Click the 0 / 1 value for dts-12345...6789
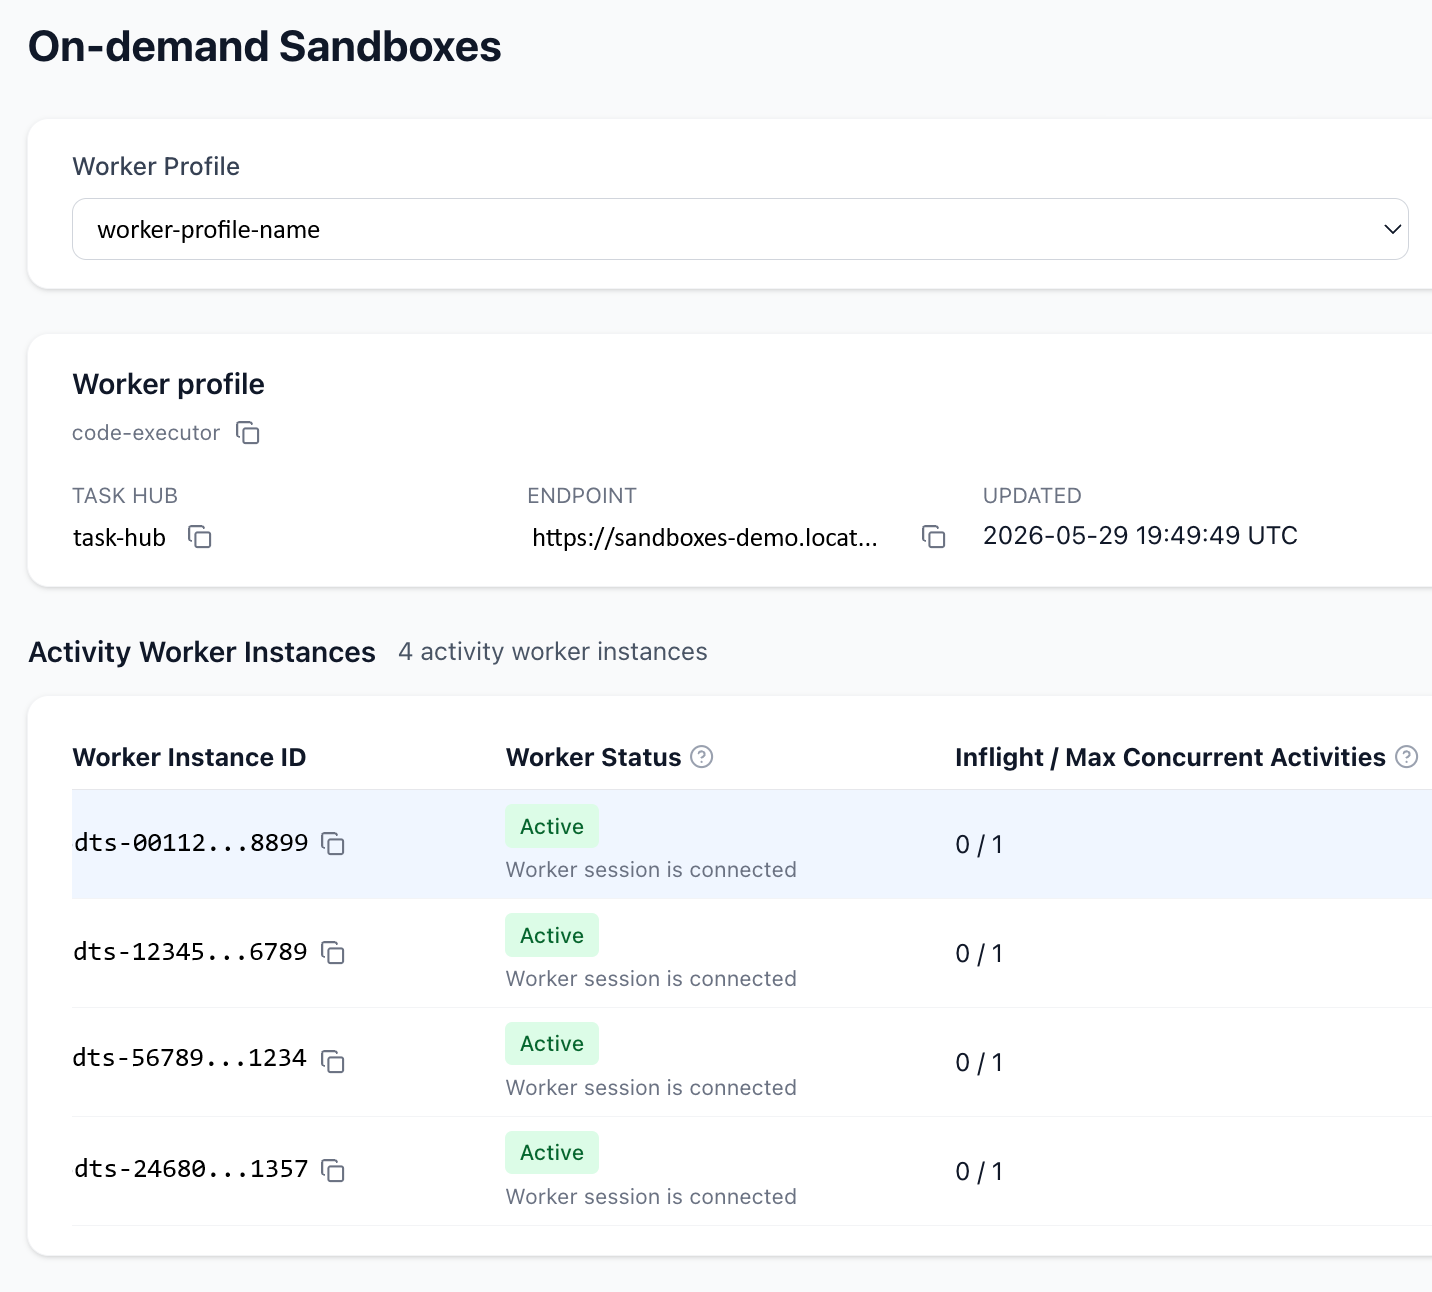1432x1292 pixels. 979,954
